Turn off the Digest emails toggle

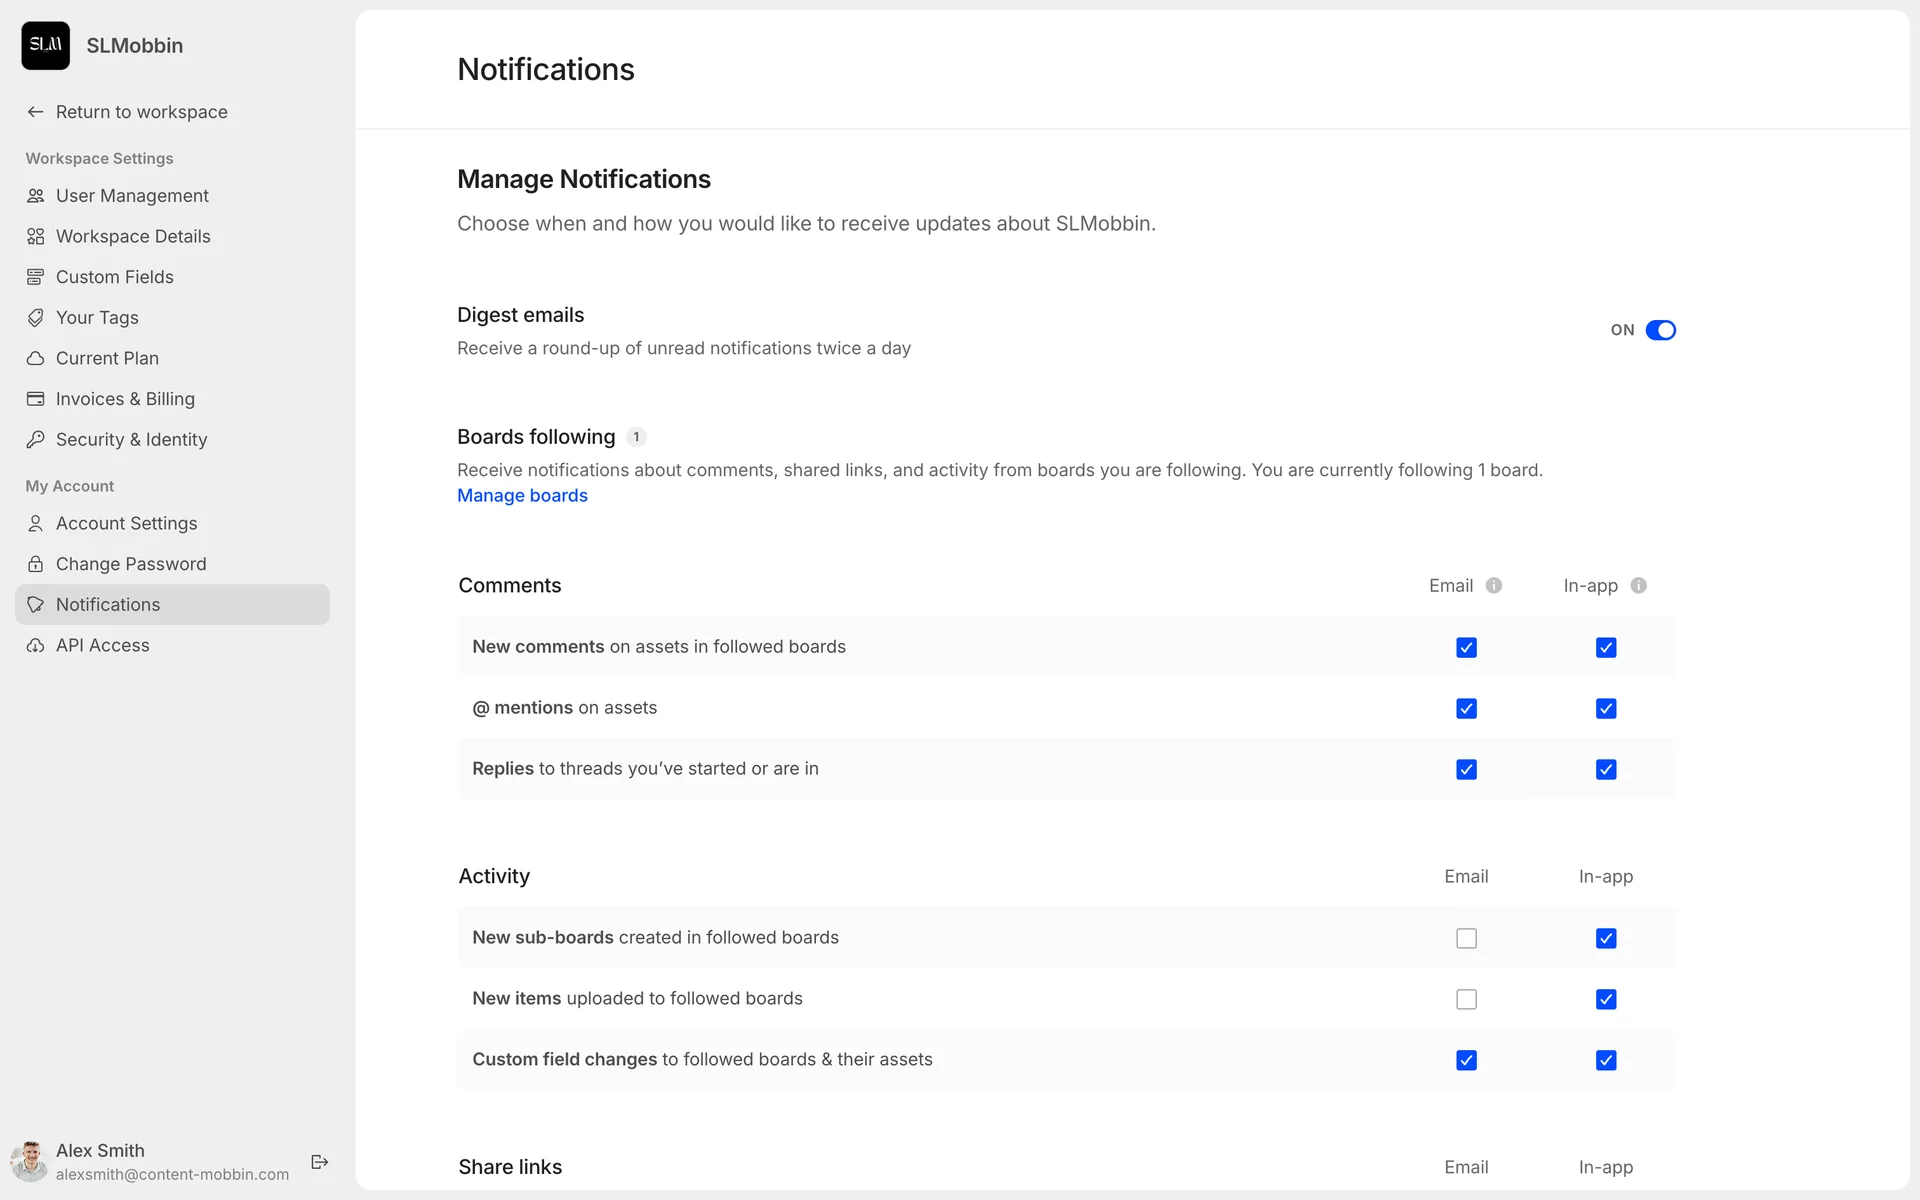tap(1660, 330)
